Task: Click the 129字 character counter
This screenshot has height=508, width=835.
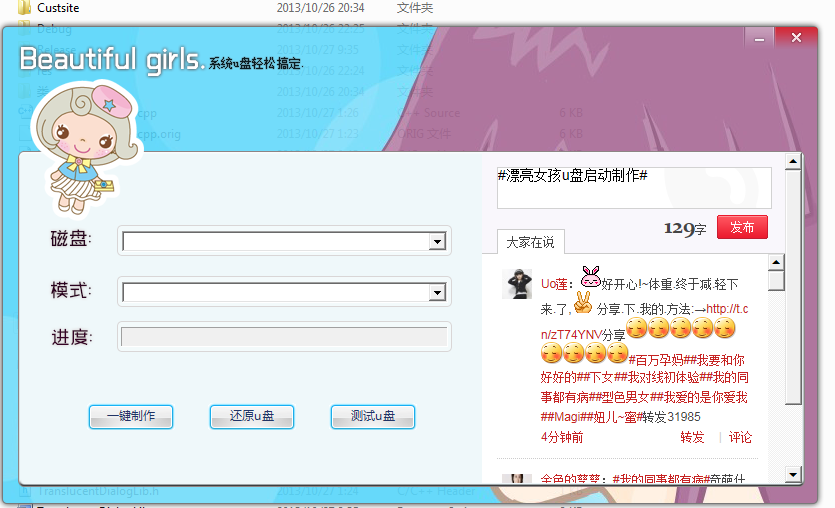Action: tap(685, 229)
